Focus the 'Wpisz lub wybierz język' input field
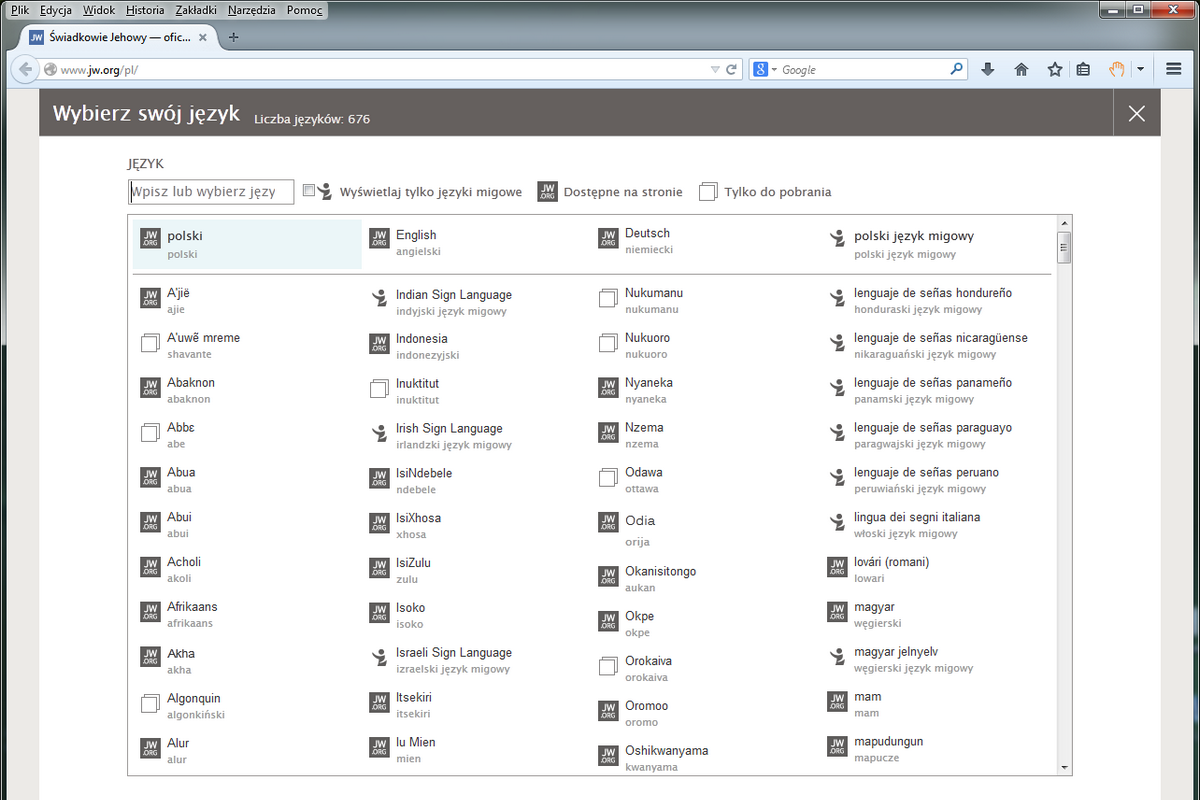 coord(211,191)
